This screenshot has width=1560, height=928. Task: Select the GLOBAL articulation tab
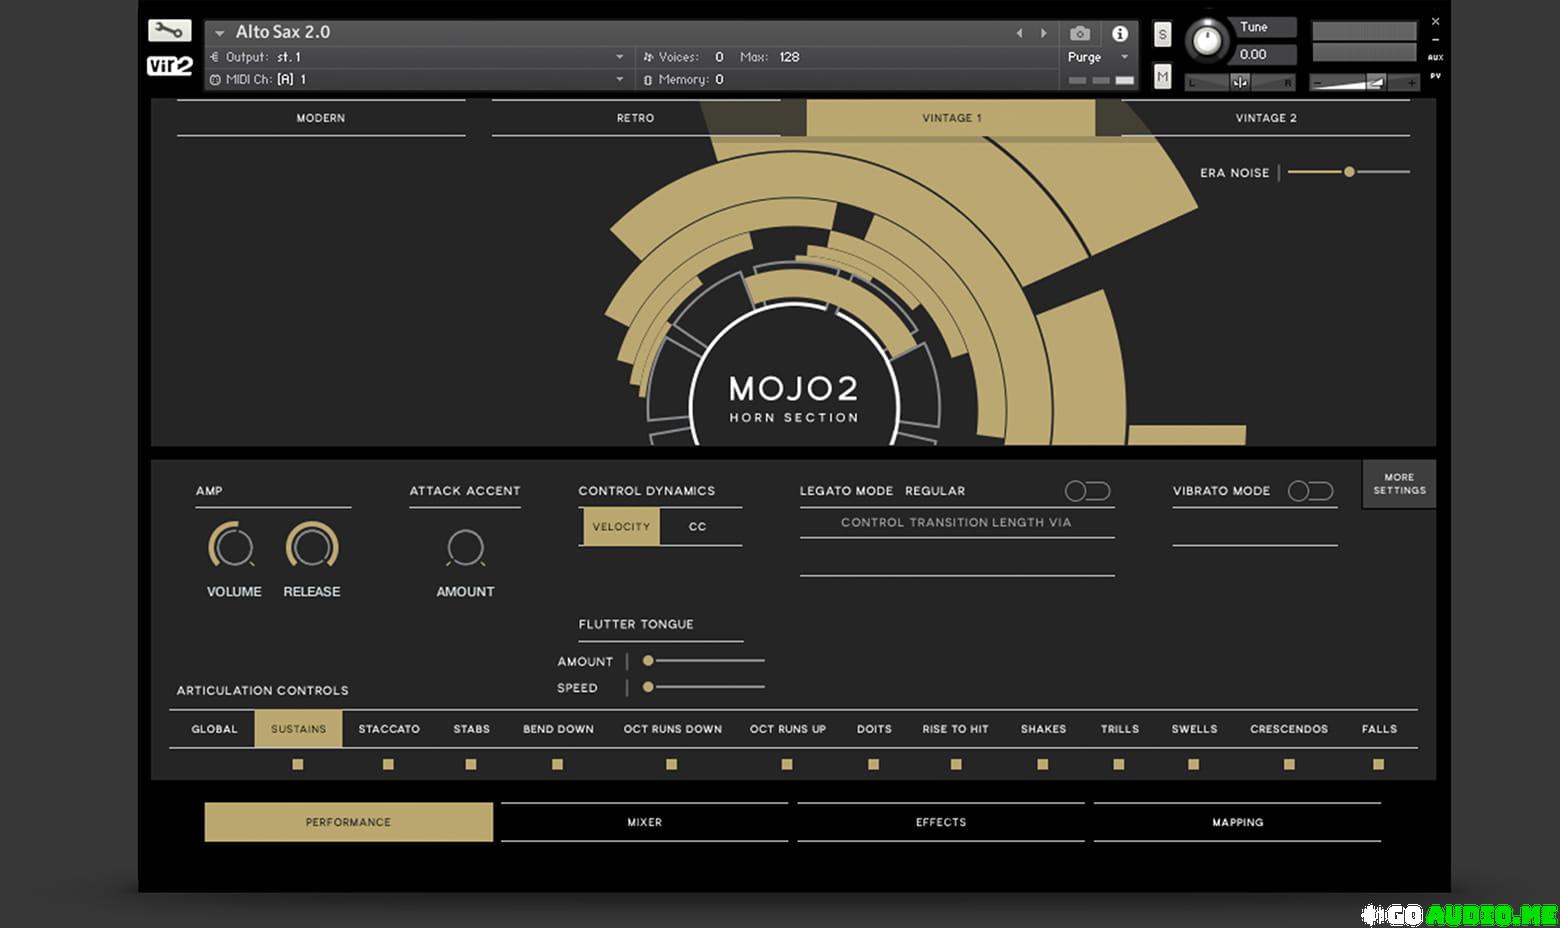(214, 729)
